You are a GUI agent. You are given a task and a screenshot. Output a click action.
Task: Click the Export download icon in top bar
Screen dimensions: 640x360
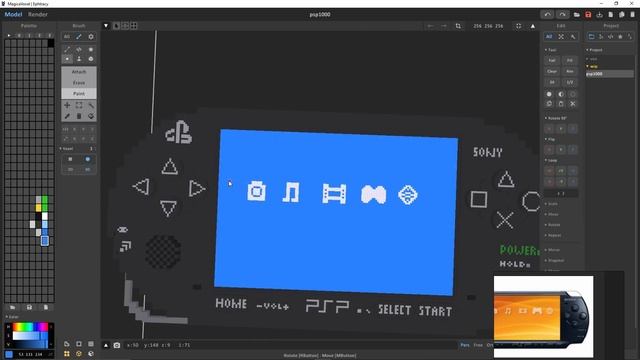click(x=599, y=15)
